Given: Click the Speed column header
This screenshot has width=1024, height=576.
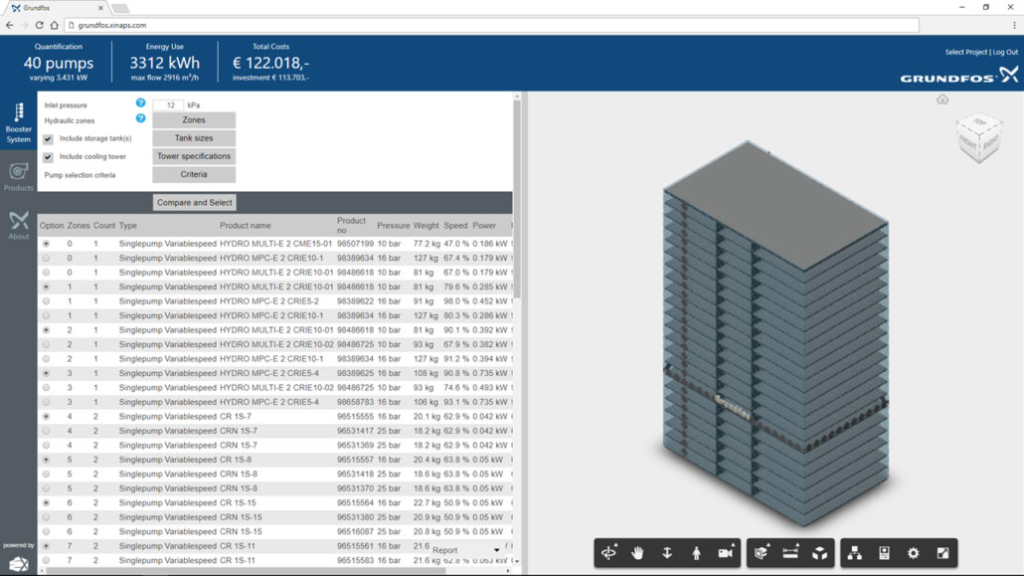Looking at the screenshot, I should pos(455,225).
